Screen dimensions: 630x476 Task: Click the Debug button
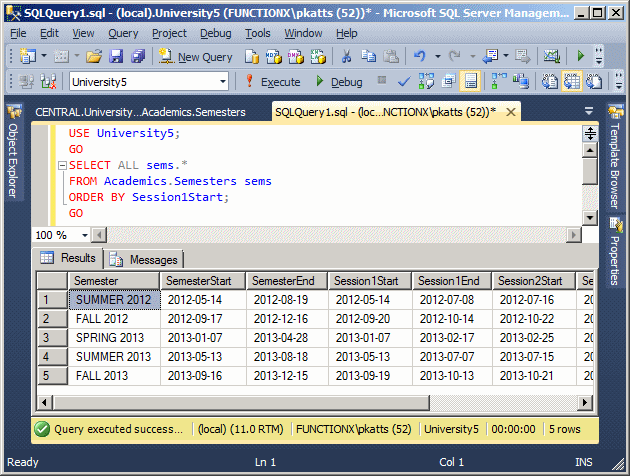pyautogui.click(x=339, y=82)
